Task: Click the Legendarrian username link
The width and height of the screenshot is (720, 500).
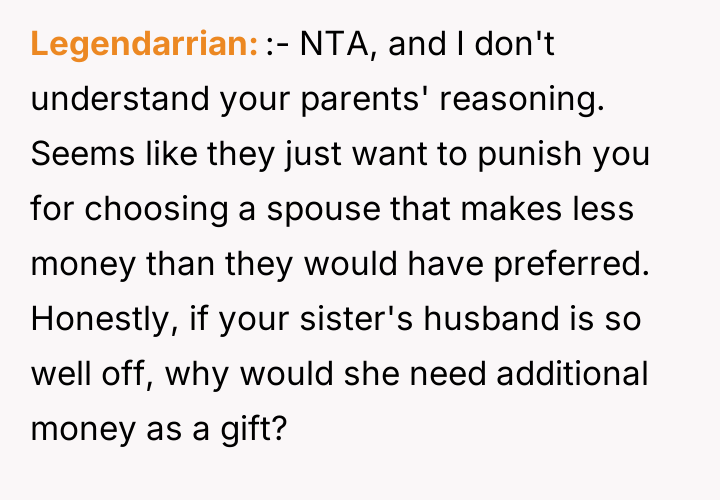Action: 145,45
